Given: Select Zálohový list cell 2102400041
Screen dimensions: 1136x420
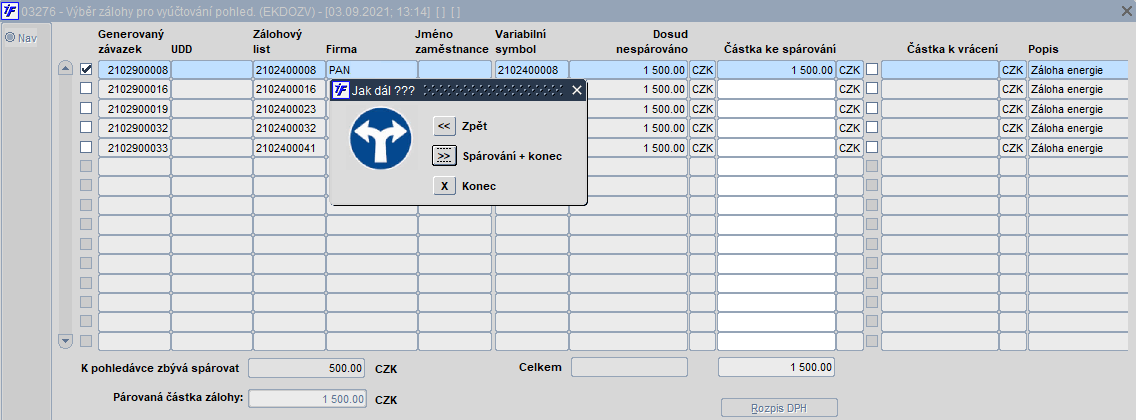Looking at the screenshot, I should coord(289,148).
